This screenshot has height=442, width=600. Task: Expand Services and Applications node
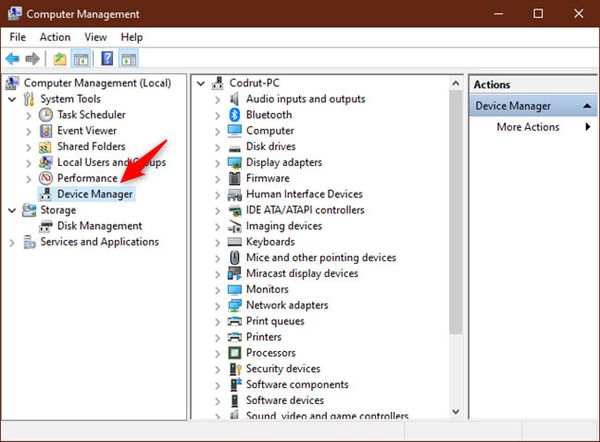(12, 242)
